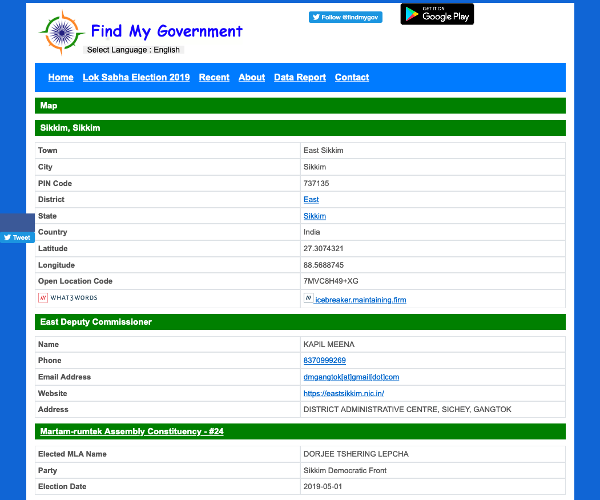The height and width of the screenshot is (500, 600).
Task: Open icebreaker.maintaining.firm what3words link
Action: tap(360, 299)
